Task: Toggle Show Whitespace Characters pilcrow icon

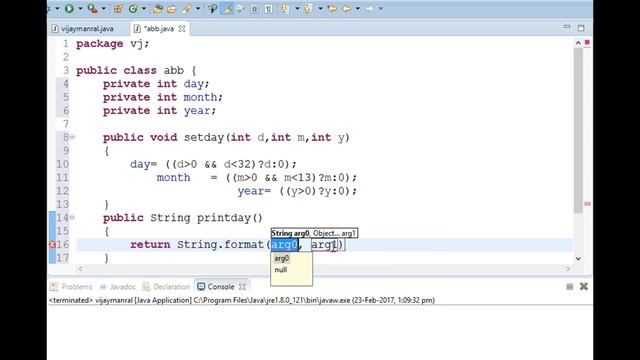Action: (268, 8)
